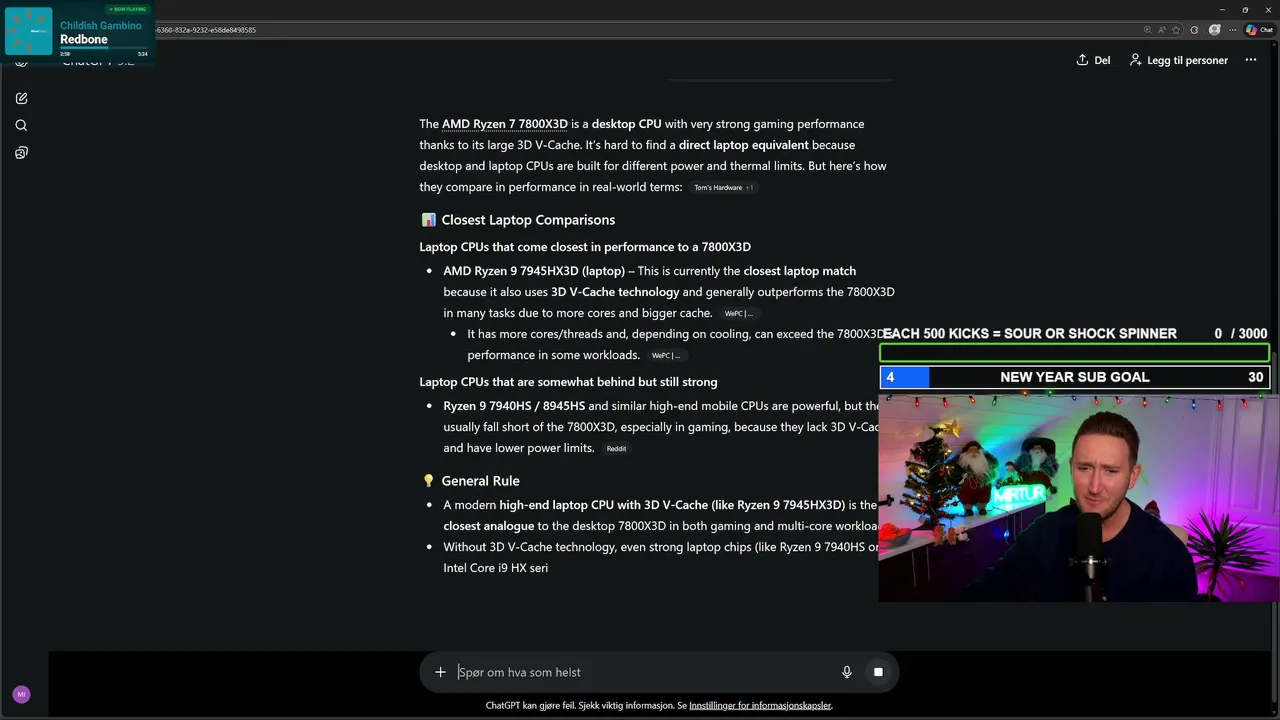Image resolution: width=1280 pixels, height=720 pixels.
Task: Click 'Laptop CPUs that are somewhat behind' subheading
Action: click(x=568, y=382)
